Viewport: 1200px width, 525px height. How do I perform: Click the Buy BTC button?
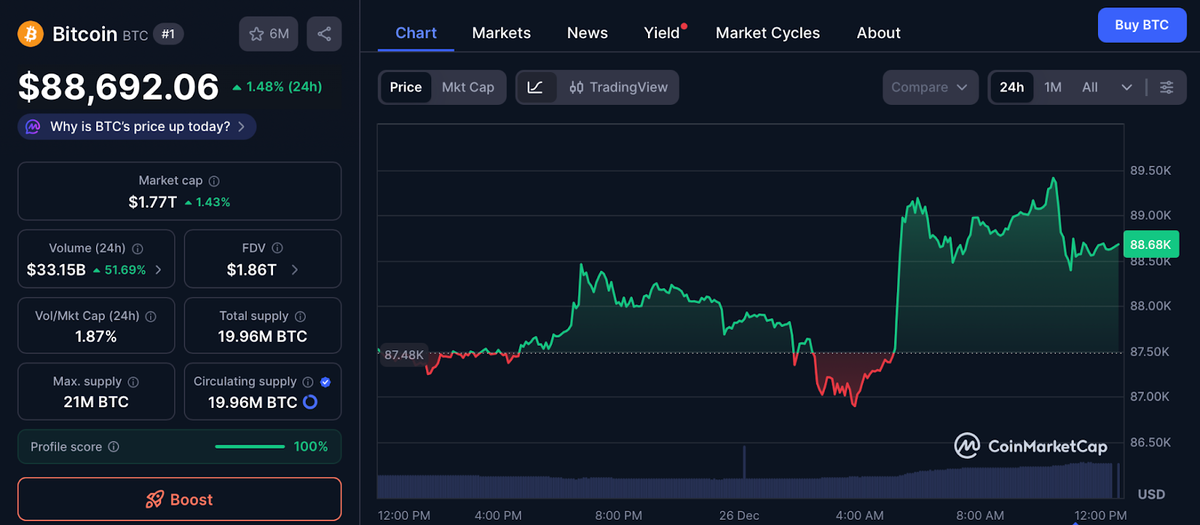coord(1141,25)
